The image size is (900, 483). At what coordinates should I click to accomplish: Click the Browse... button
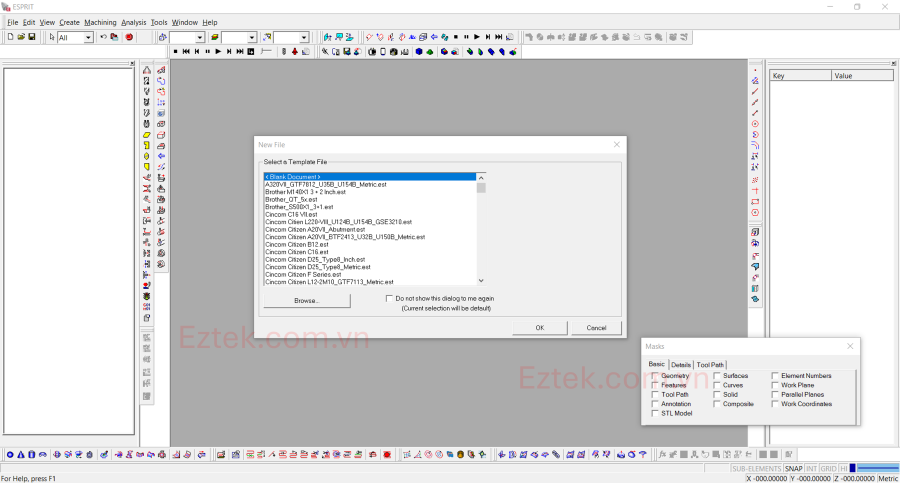(x=306, y=300)
